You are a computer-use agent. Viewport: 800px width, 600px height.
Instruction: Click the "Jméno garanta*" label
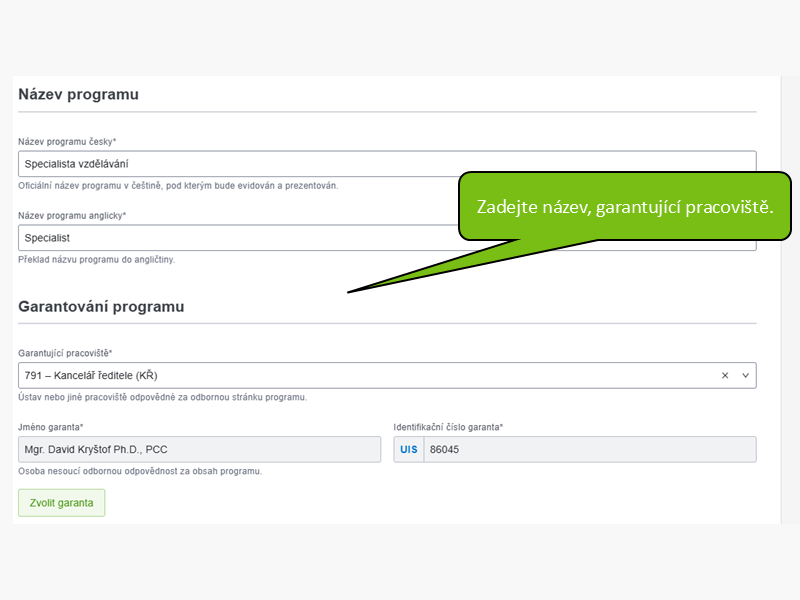[51, 427]
